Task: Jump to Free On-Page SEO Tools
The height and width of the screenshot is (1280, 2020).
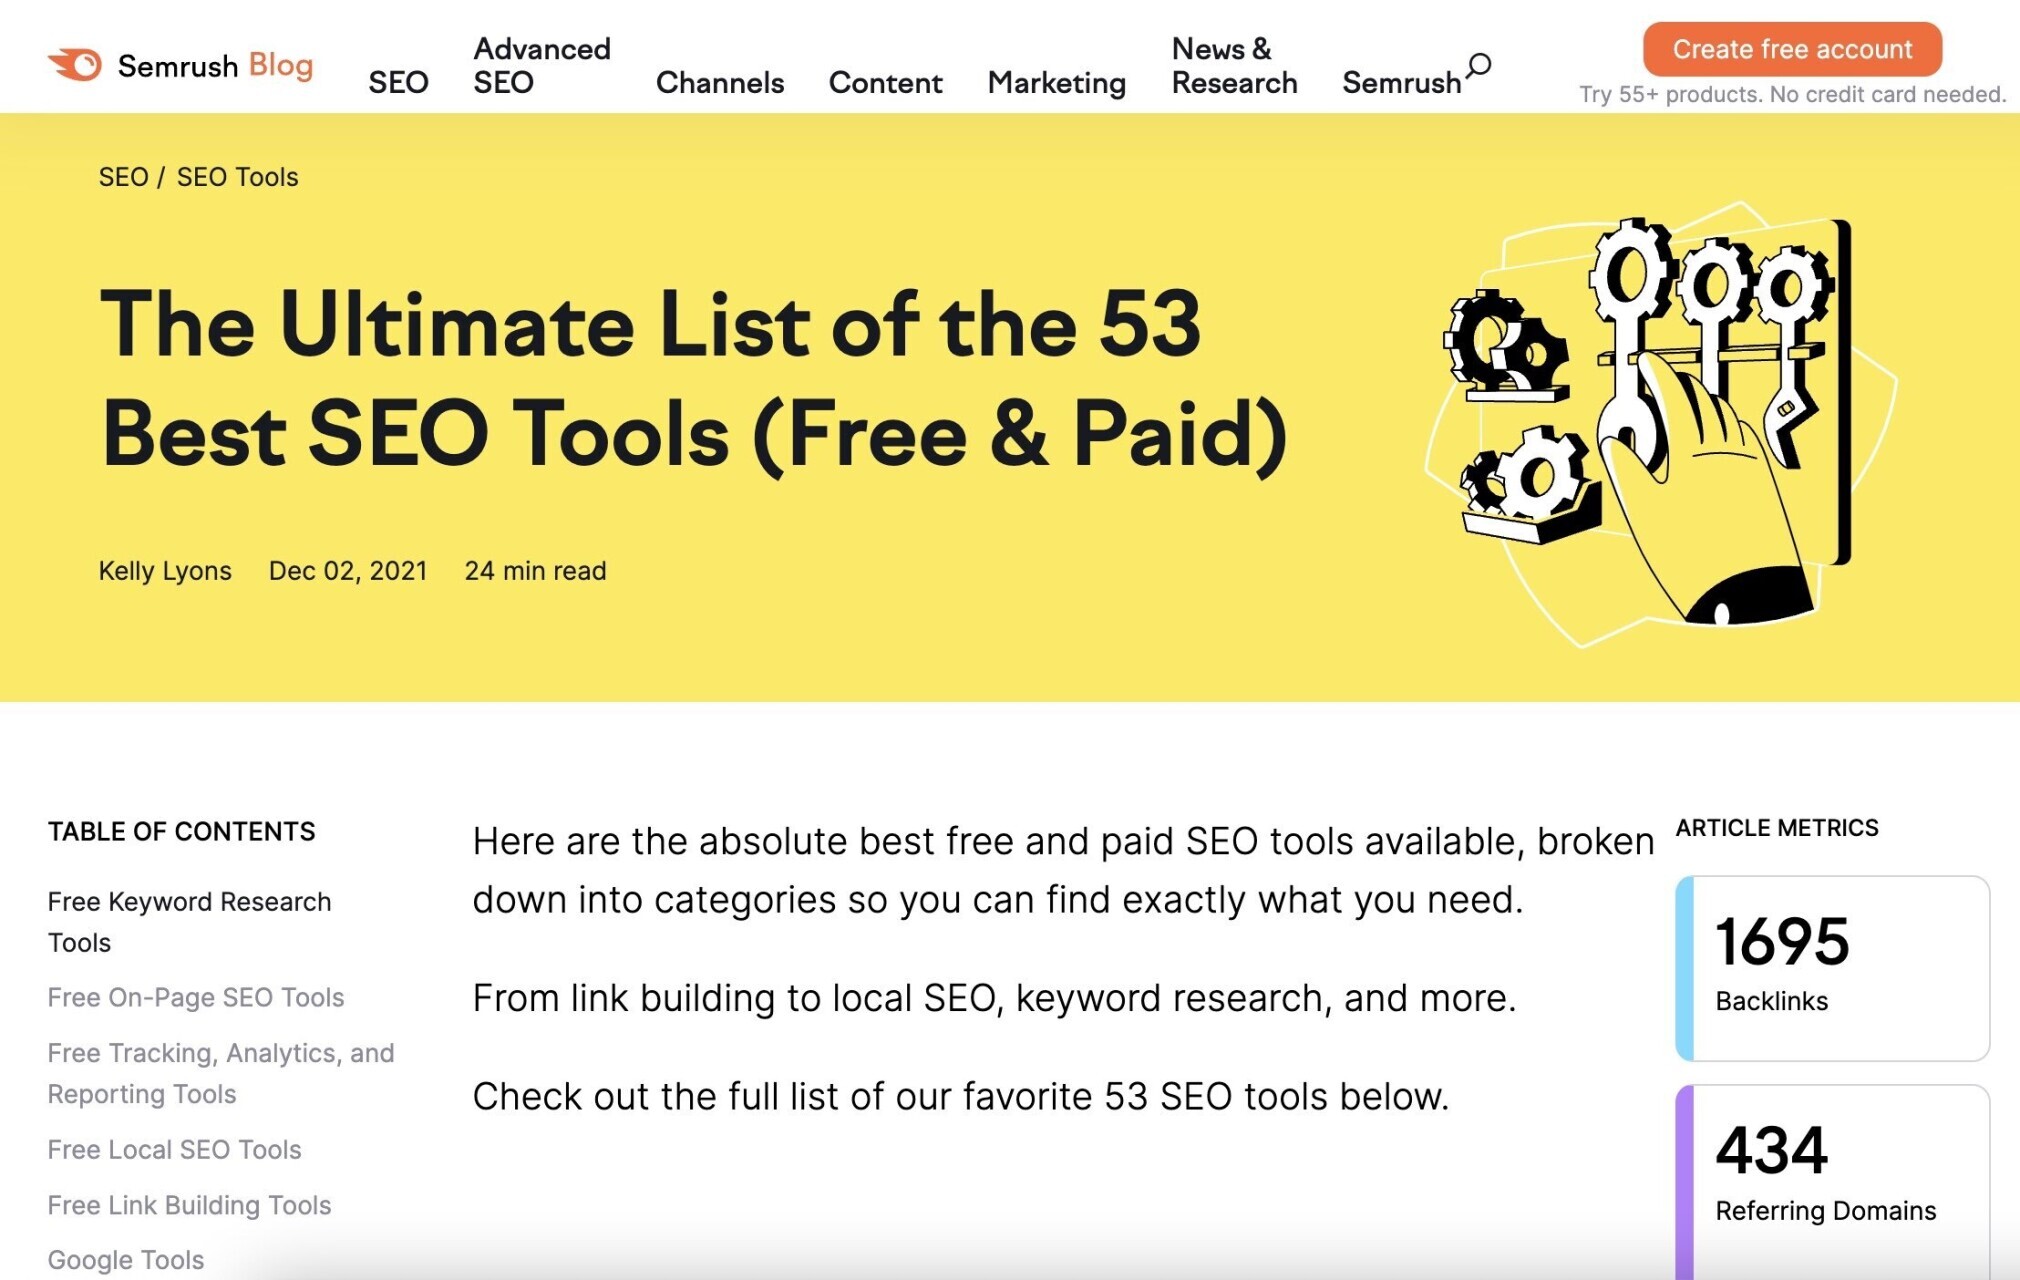Action: pos(196,997)
